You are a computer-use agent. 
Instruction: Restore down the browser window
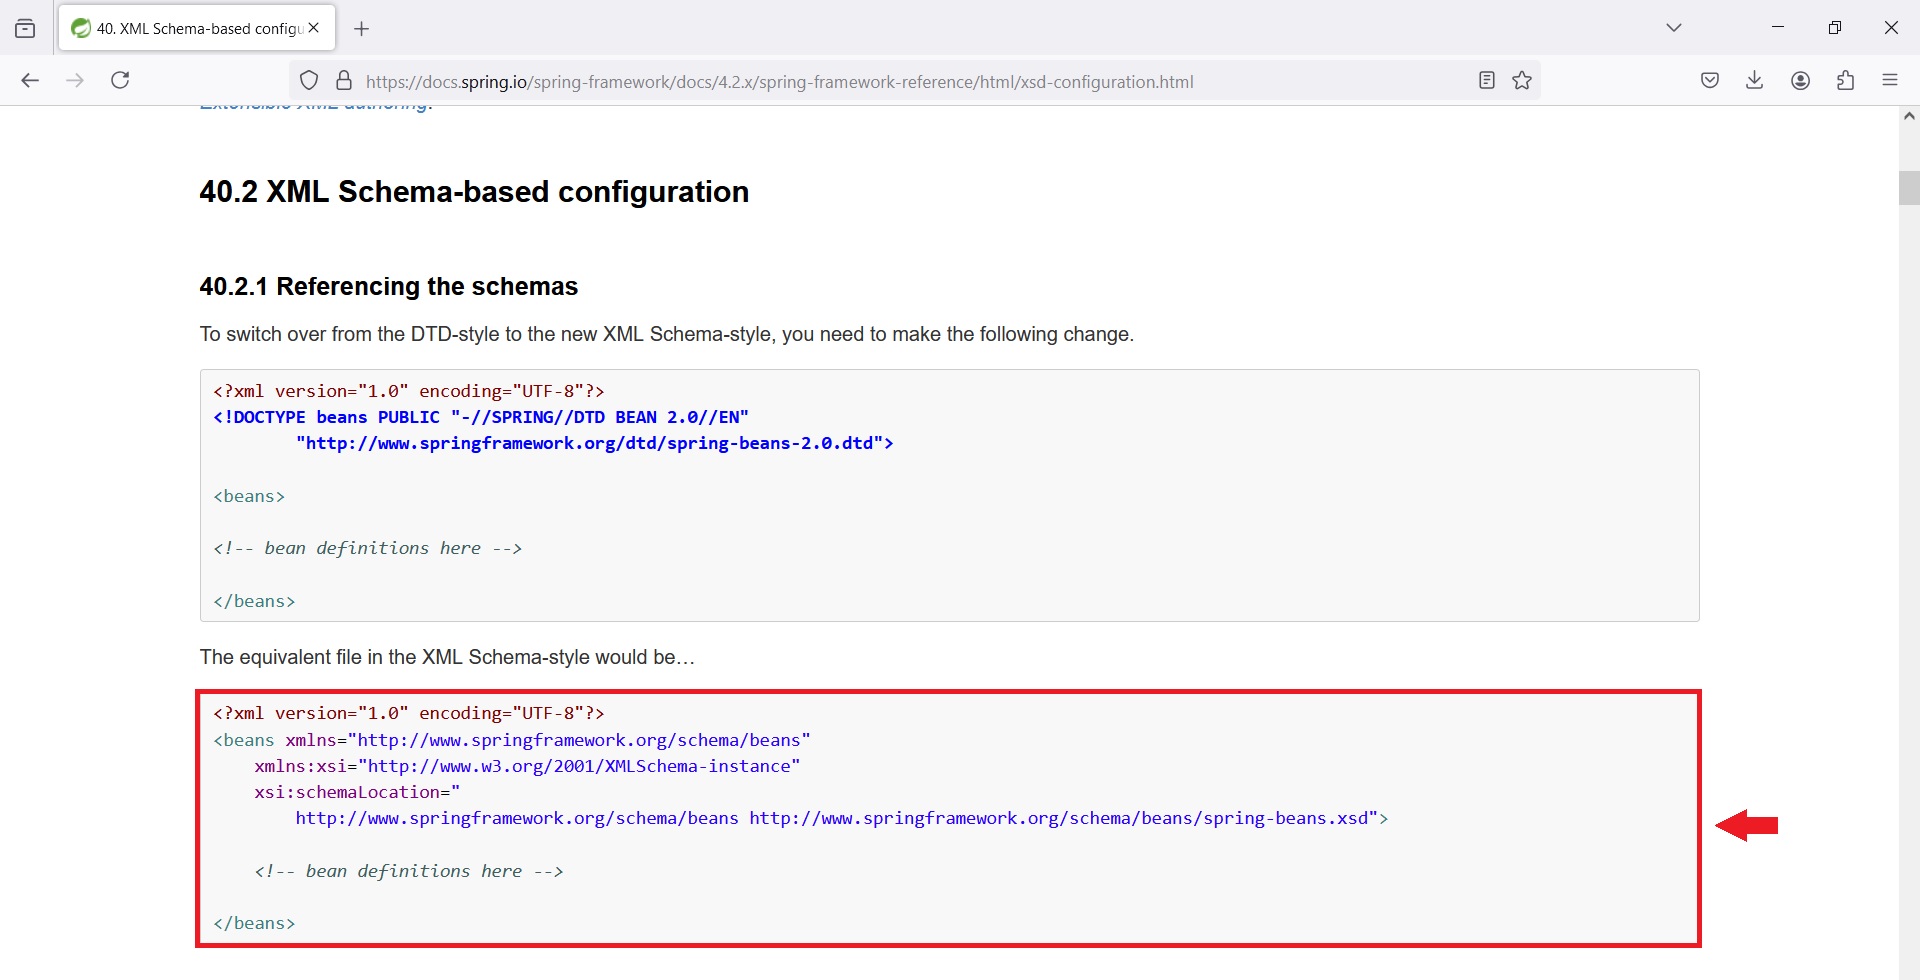coord(1835,28)
